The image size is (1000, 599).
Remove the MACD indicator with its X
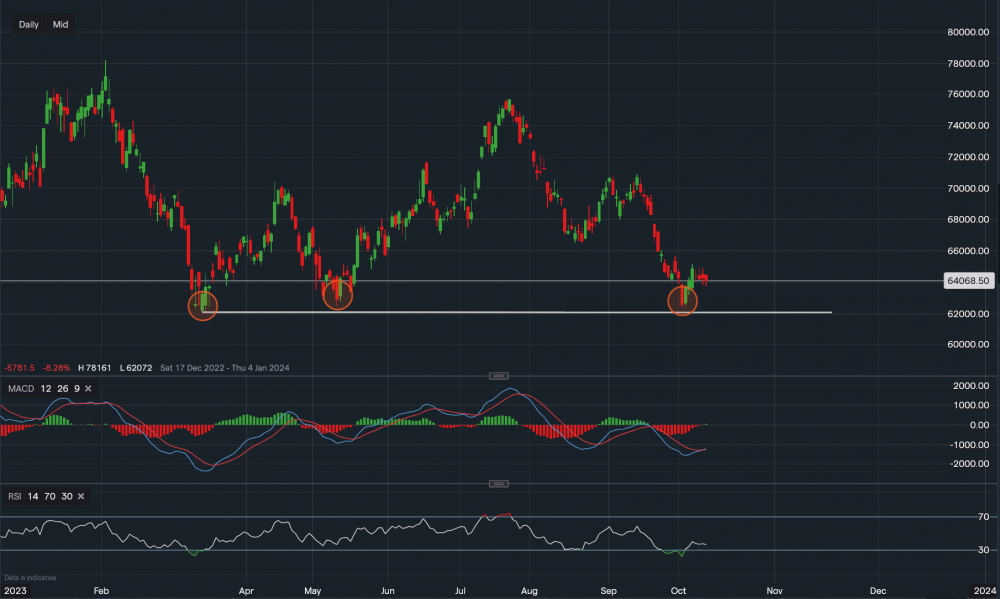89,387
